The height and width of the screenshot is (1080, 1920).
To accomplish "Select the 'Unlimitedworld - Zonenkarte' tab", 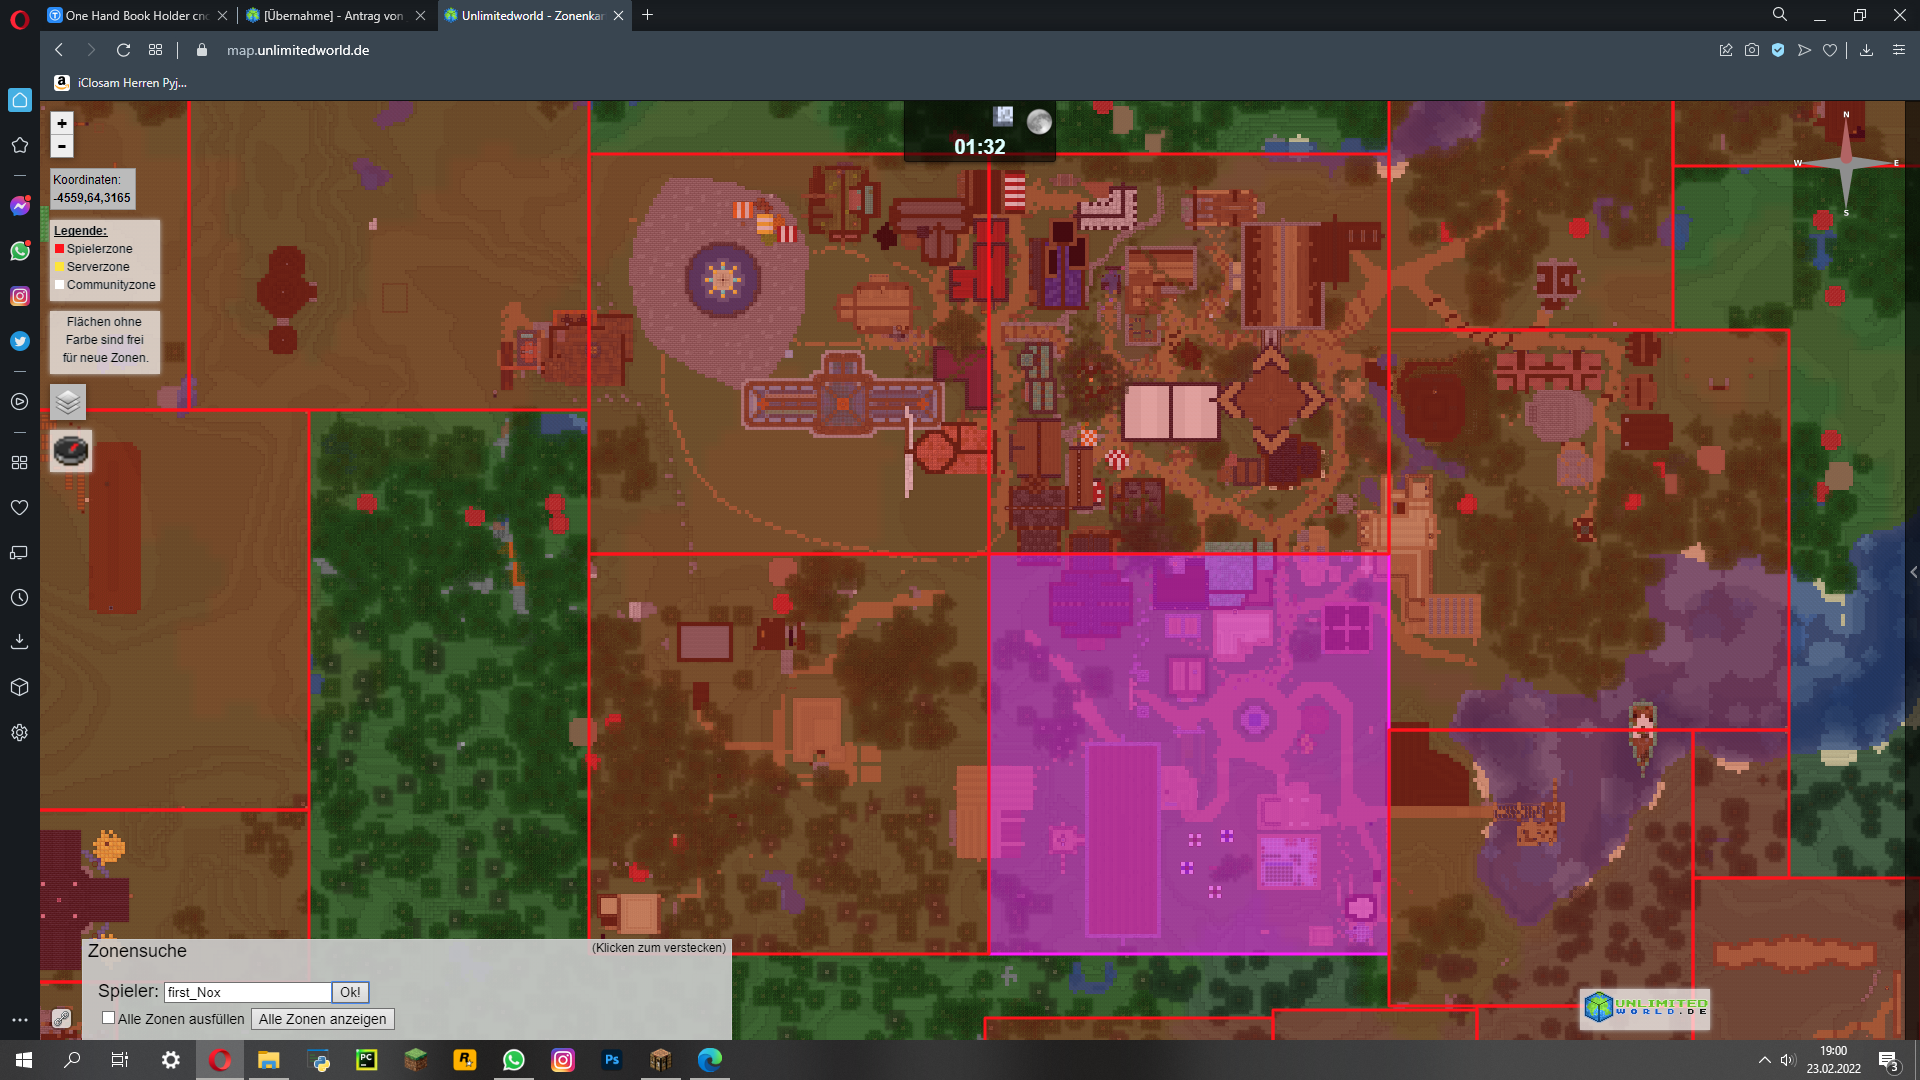I will pos(533,15).
